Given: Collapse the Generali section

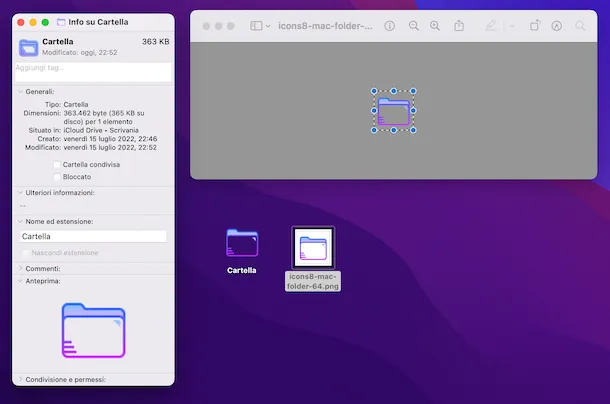Looking at the screenshot, I should point(20,91).
